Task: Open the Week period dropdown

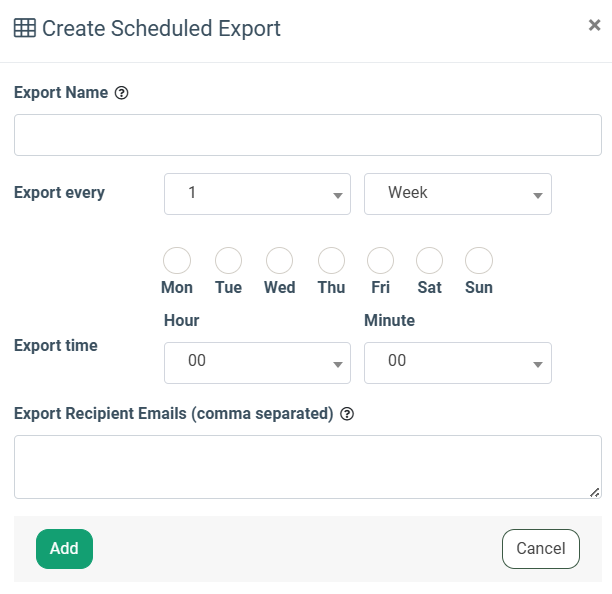Action: [457, 194]
